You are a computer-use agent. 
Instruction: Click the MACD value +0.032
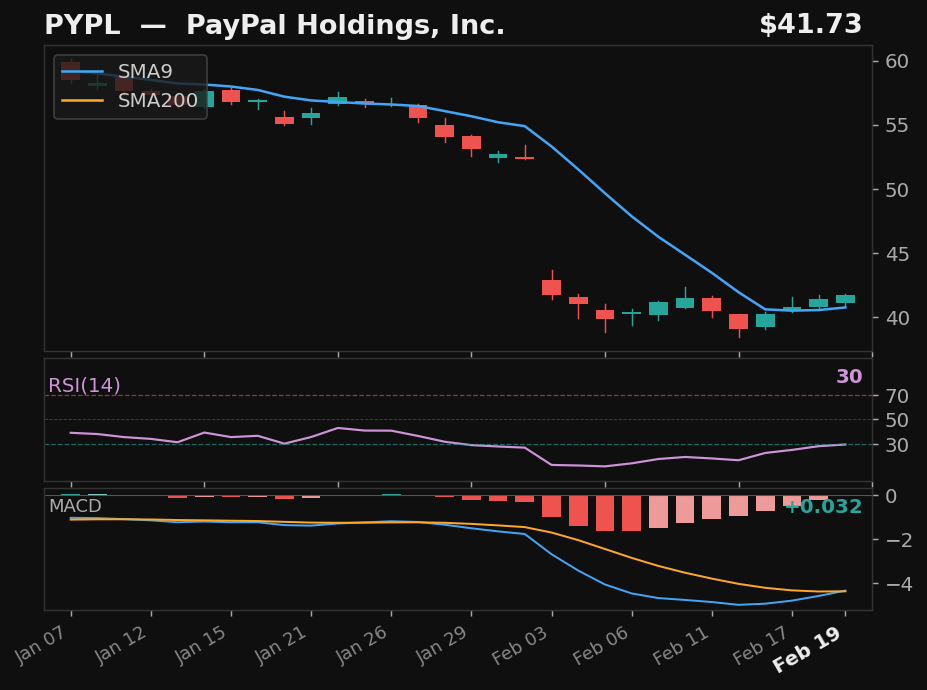pos(823,507)
